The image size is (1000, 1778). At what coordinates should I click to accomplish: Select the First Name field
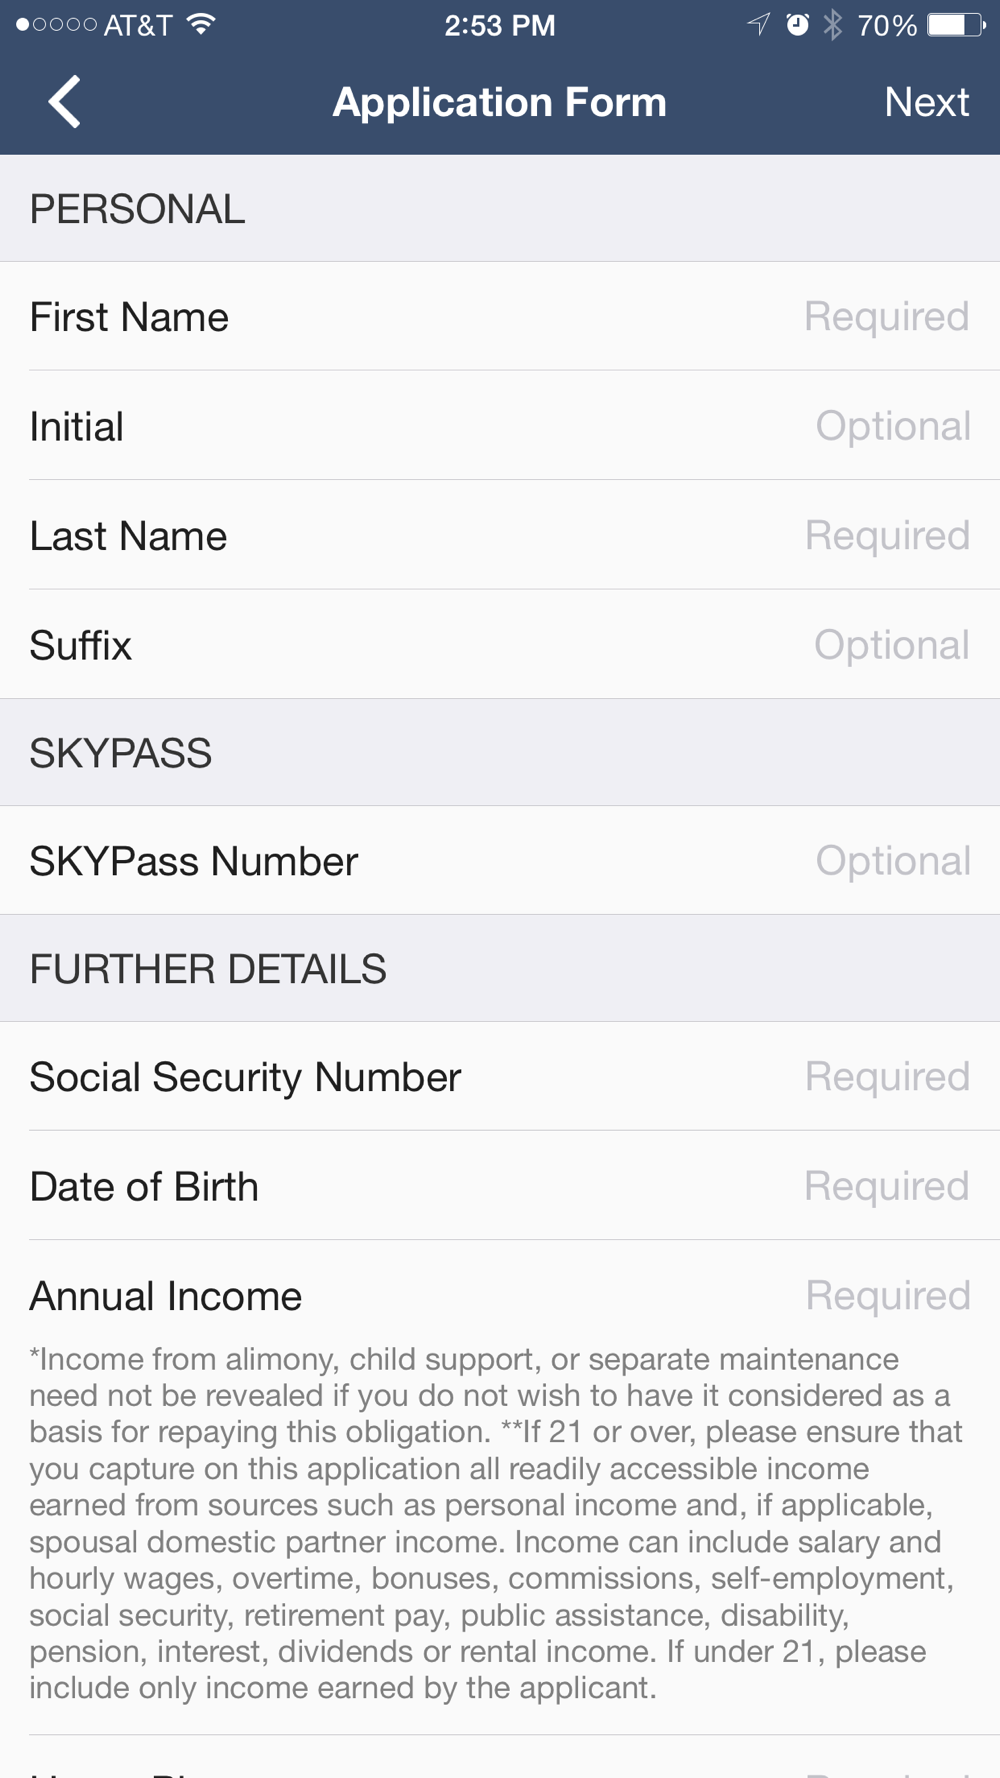500,317
